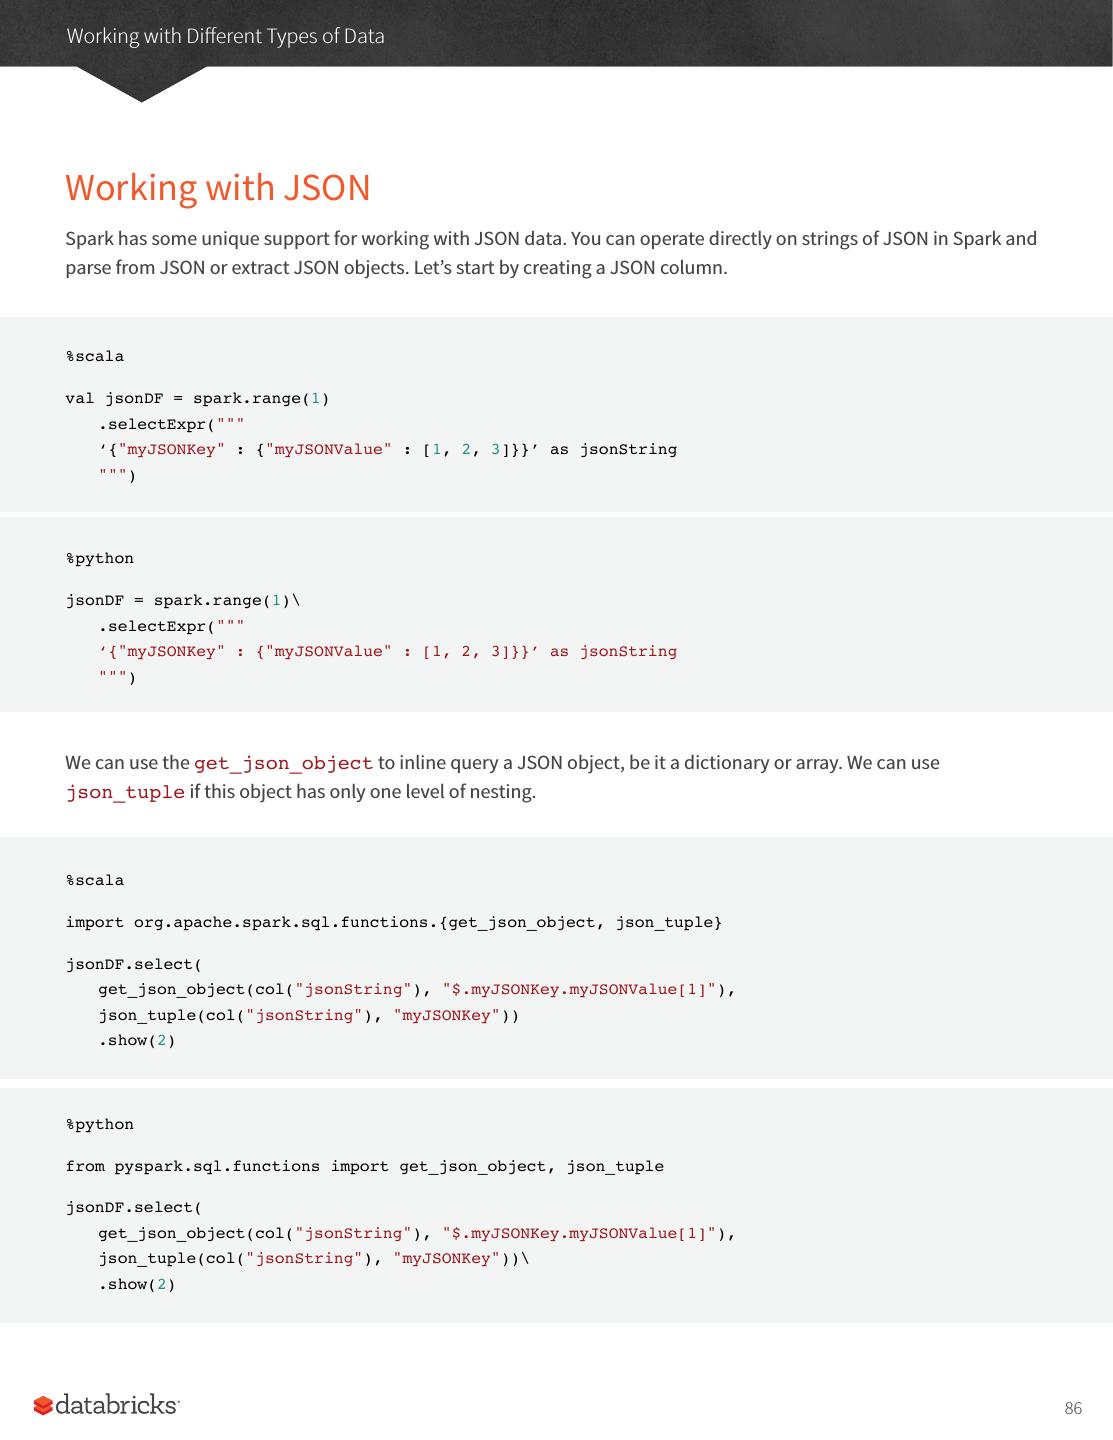Click the %scala label above the import statement

(95, 880)
